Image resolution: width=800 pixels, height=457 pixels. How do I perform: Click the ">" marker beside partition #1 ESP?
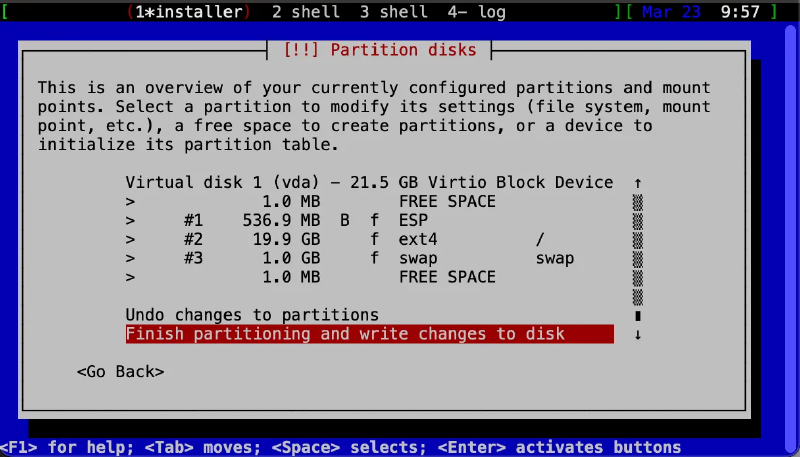(x=130, y=221)
